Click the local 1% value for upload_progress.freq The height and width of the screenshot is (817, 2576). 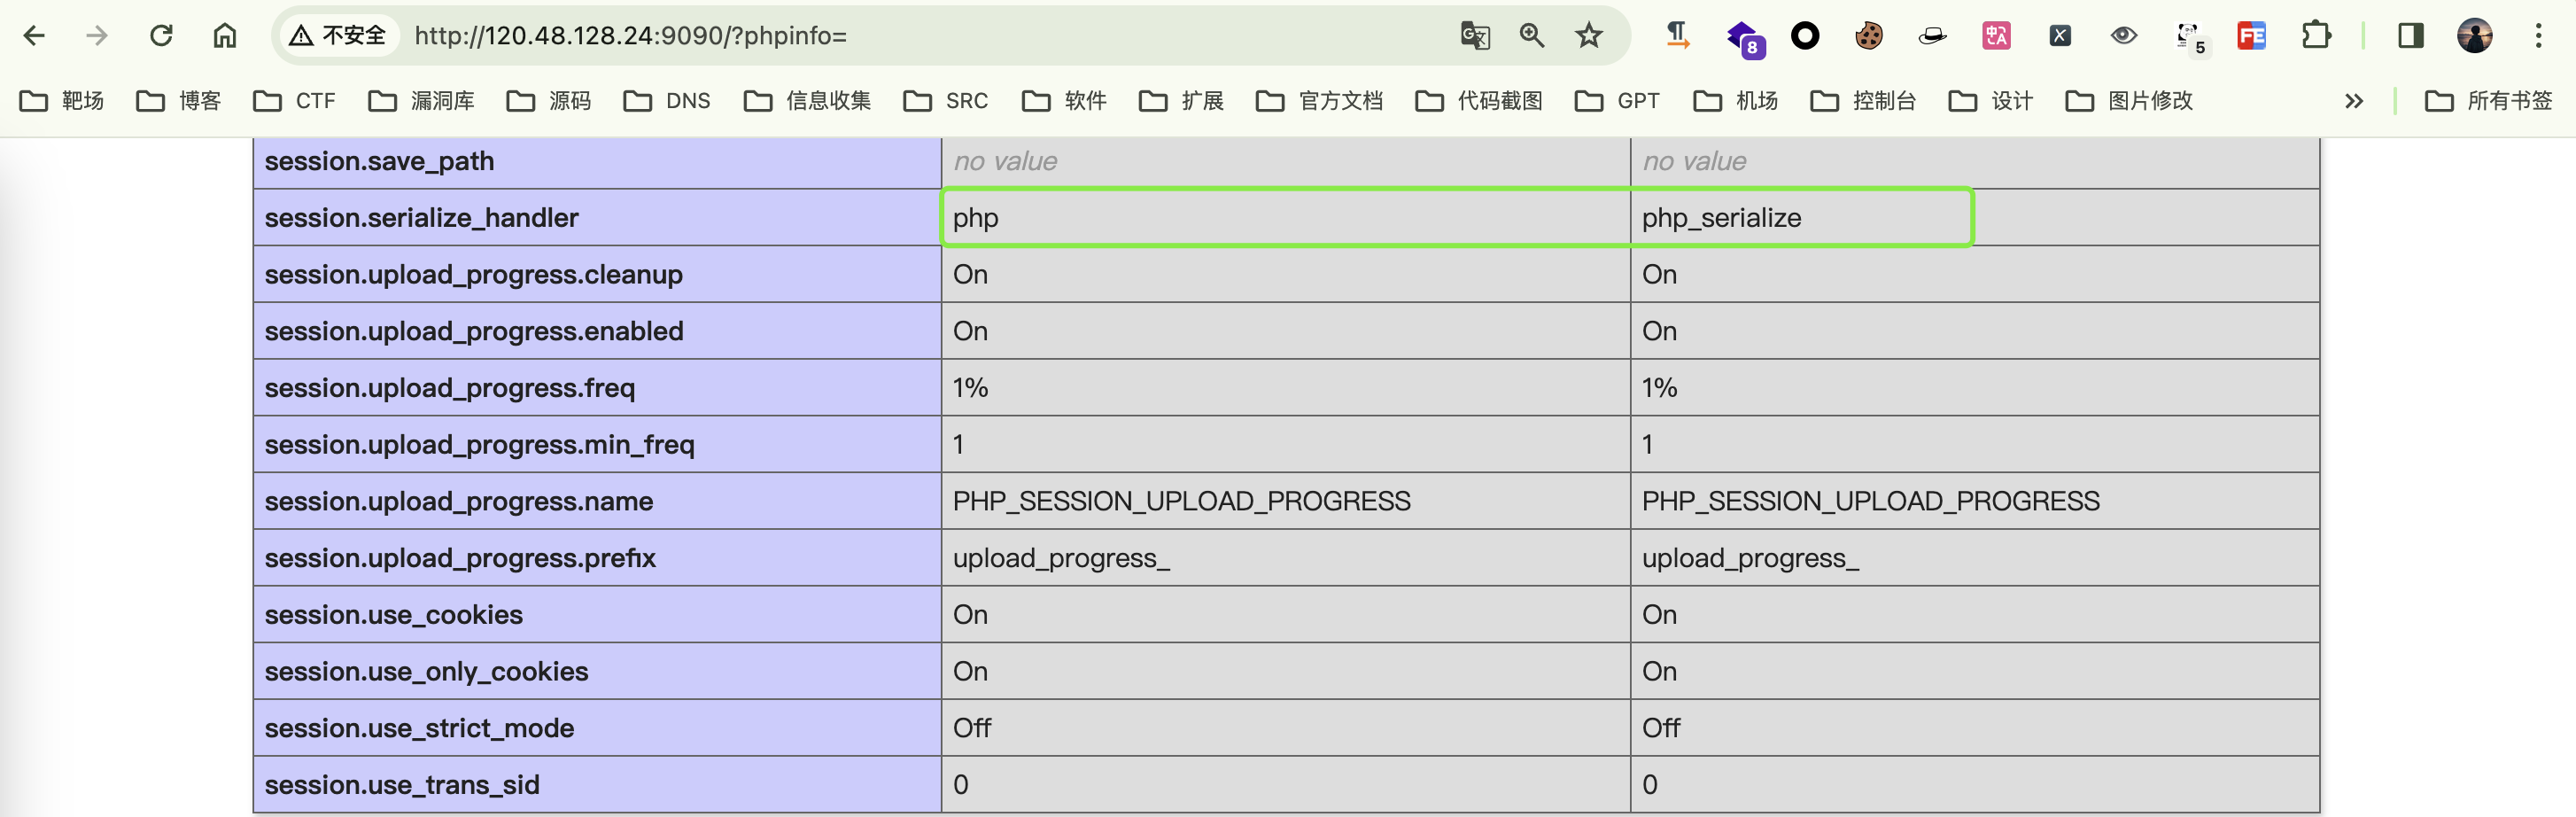coord(970,388)
